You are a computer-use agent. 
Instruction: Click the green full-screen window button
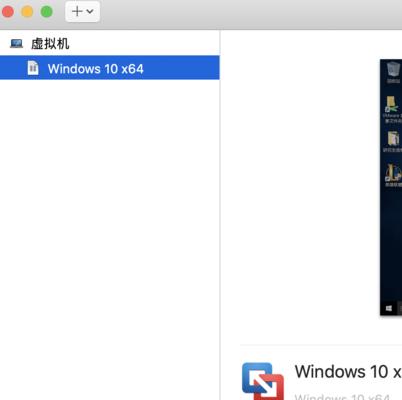[x=47, y=12]
